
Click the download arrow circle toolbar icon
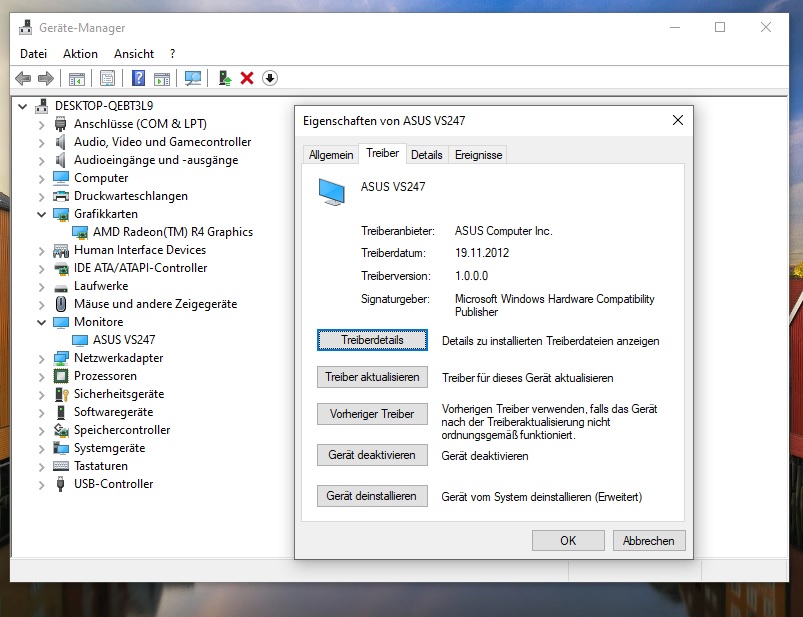(x=270, y=78)
